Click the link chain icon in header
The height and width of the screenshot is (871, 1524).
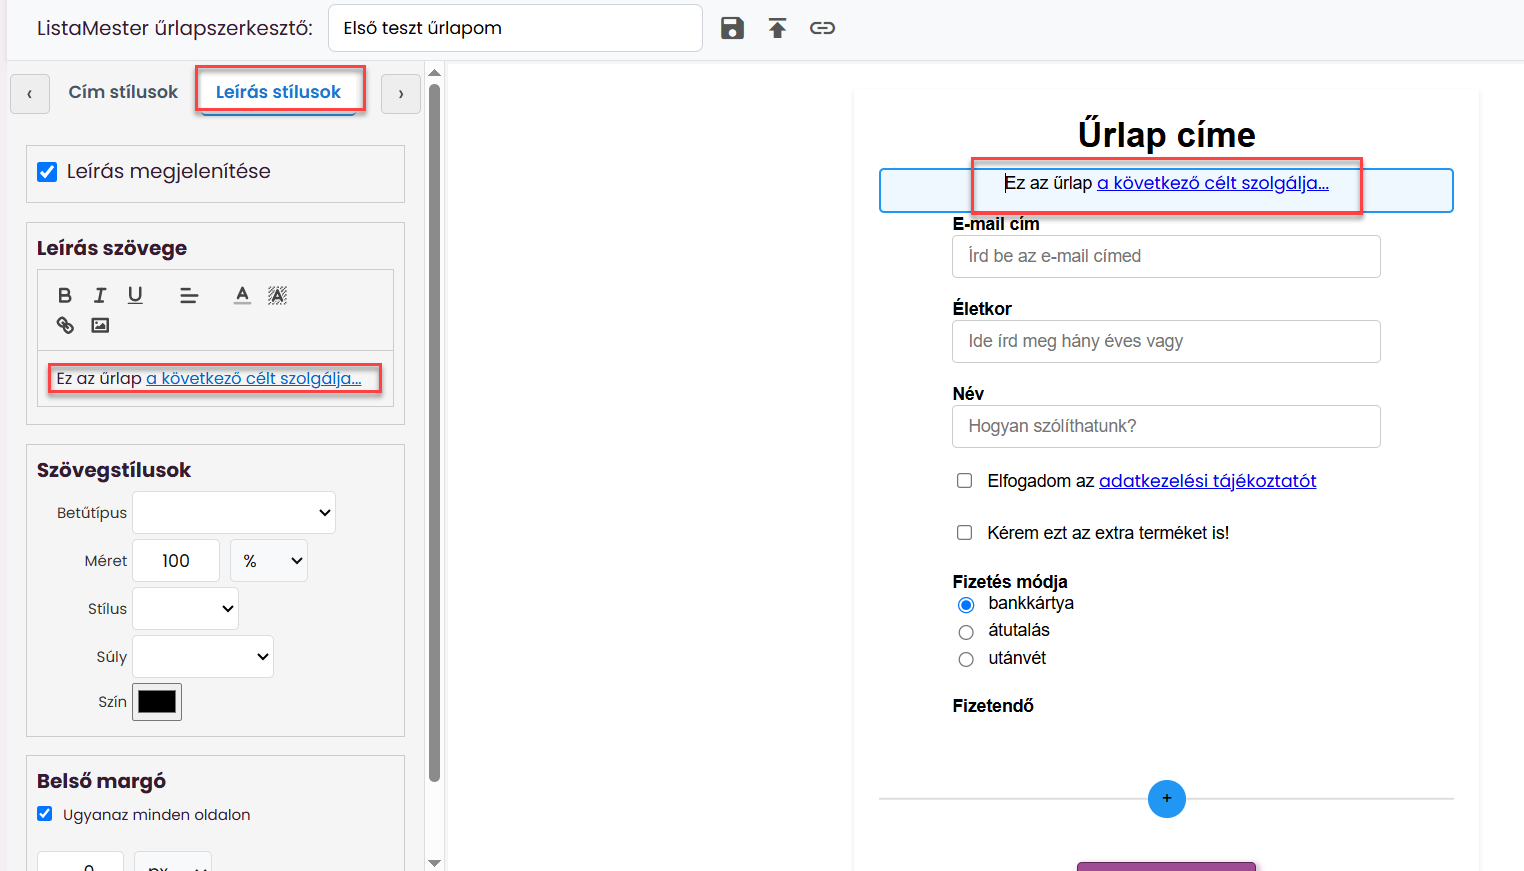click(822, 28)
